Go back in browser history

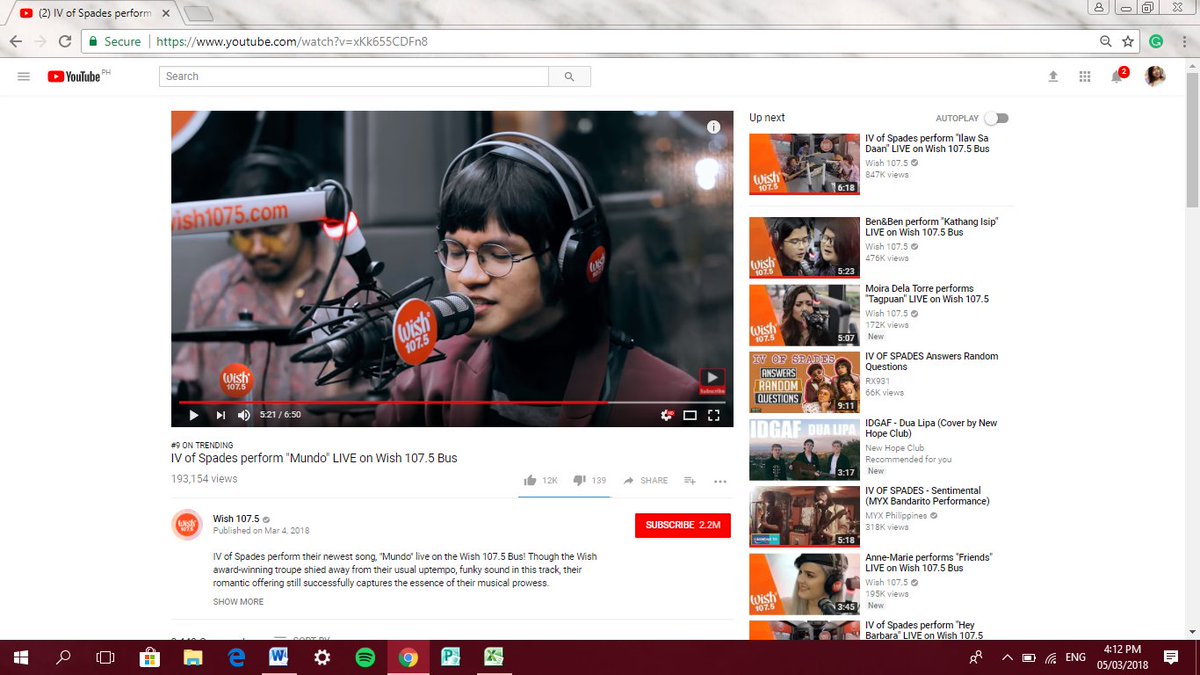16,41
